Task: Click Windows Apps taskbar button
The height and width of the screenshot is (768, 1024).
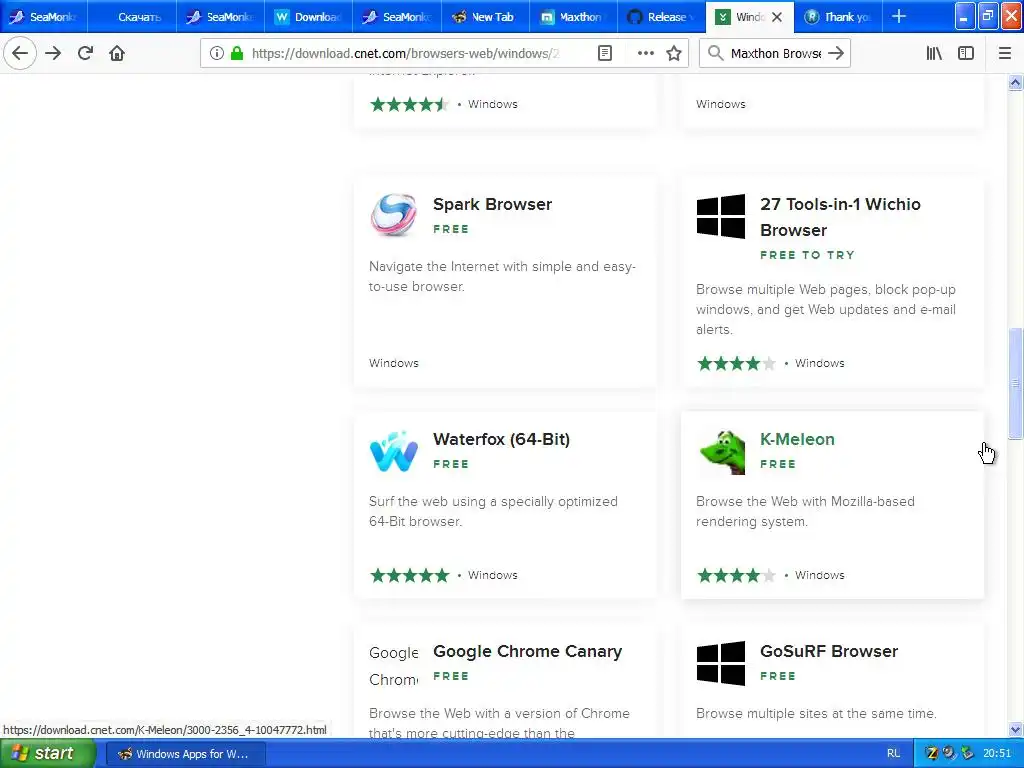Action: pos(184,754)
